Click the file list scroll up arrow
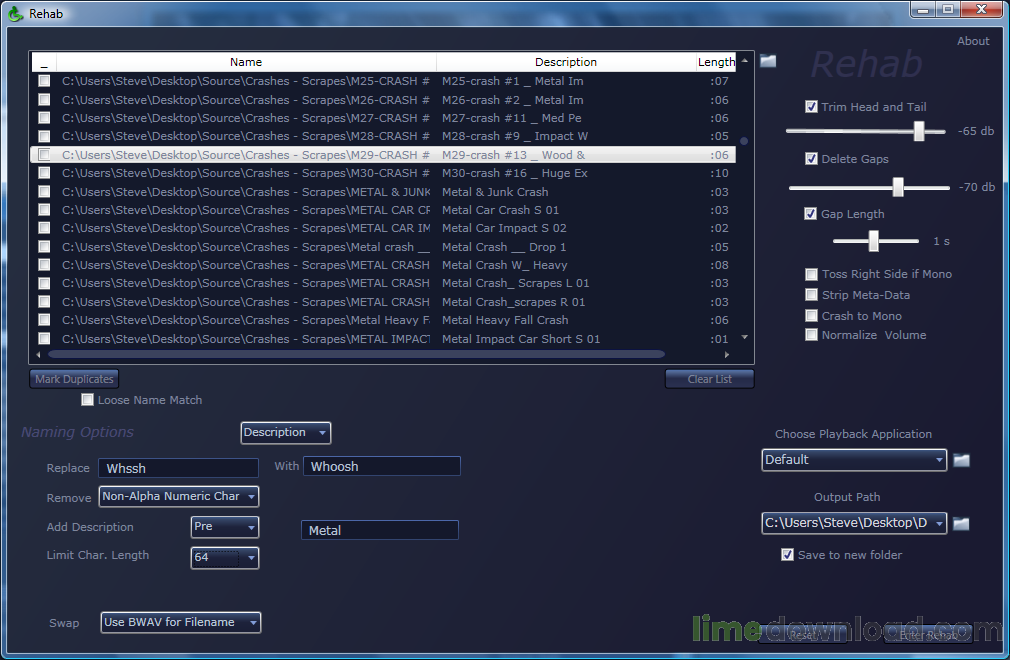This screenshot has height=660, width=1010. (745, 61)
